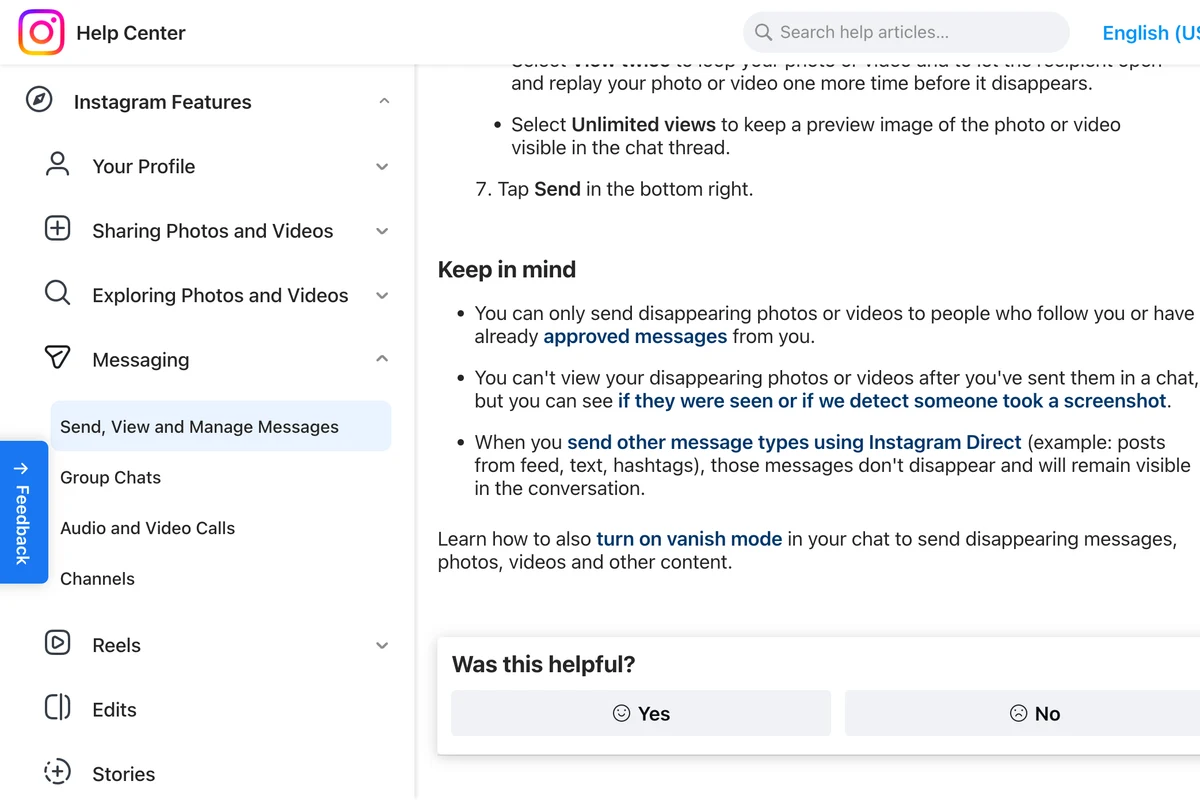The width and height of the screenshot is (1200, 800).
Task: Open Audio and Video Calls topic
Action: 147,528
